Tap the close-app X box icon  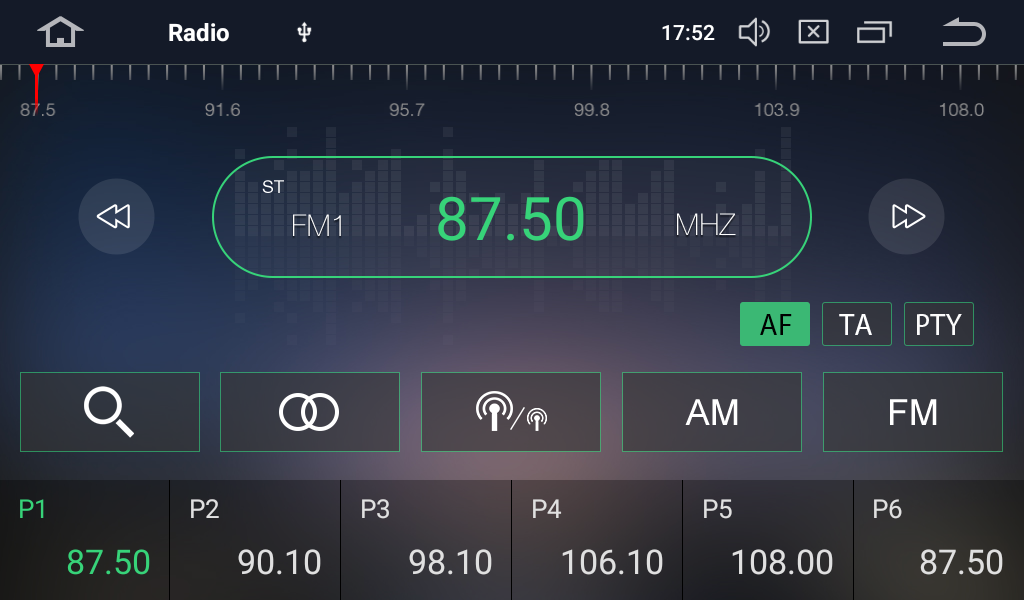813,33
